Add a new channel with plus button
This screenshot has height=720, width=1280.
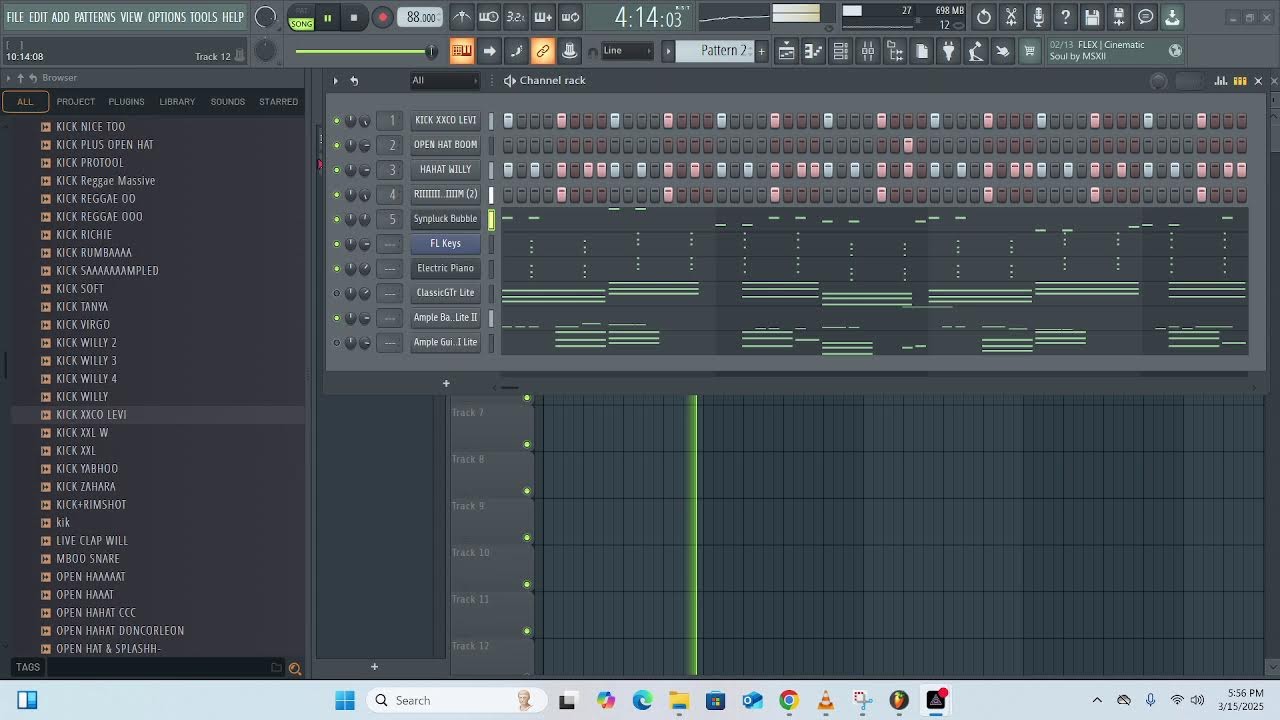point(446,383)
